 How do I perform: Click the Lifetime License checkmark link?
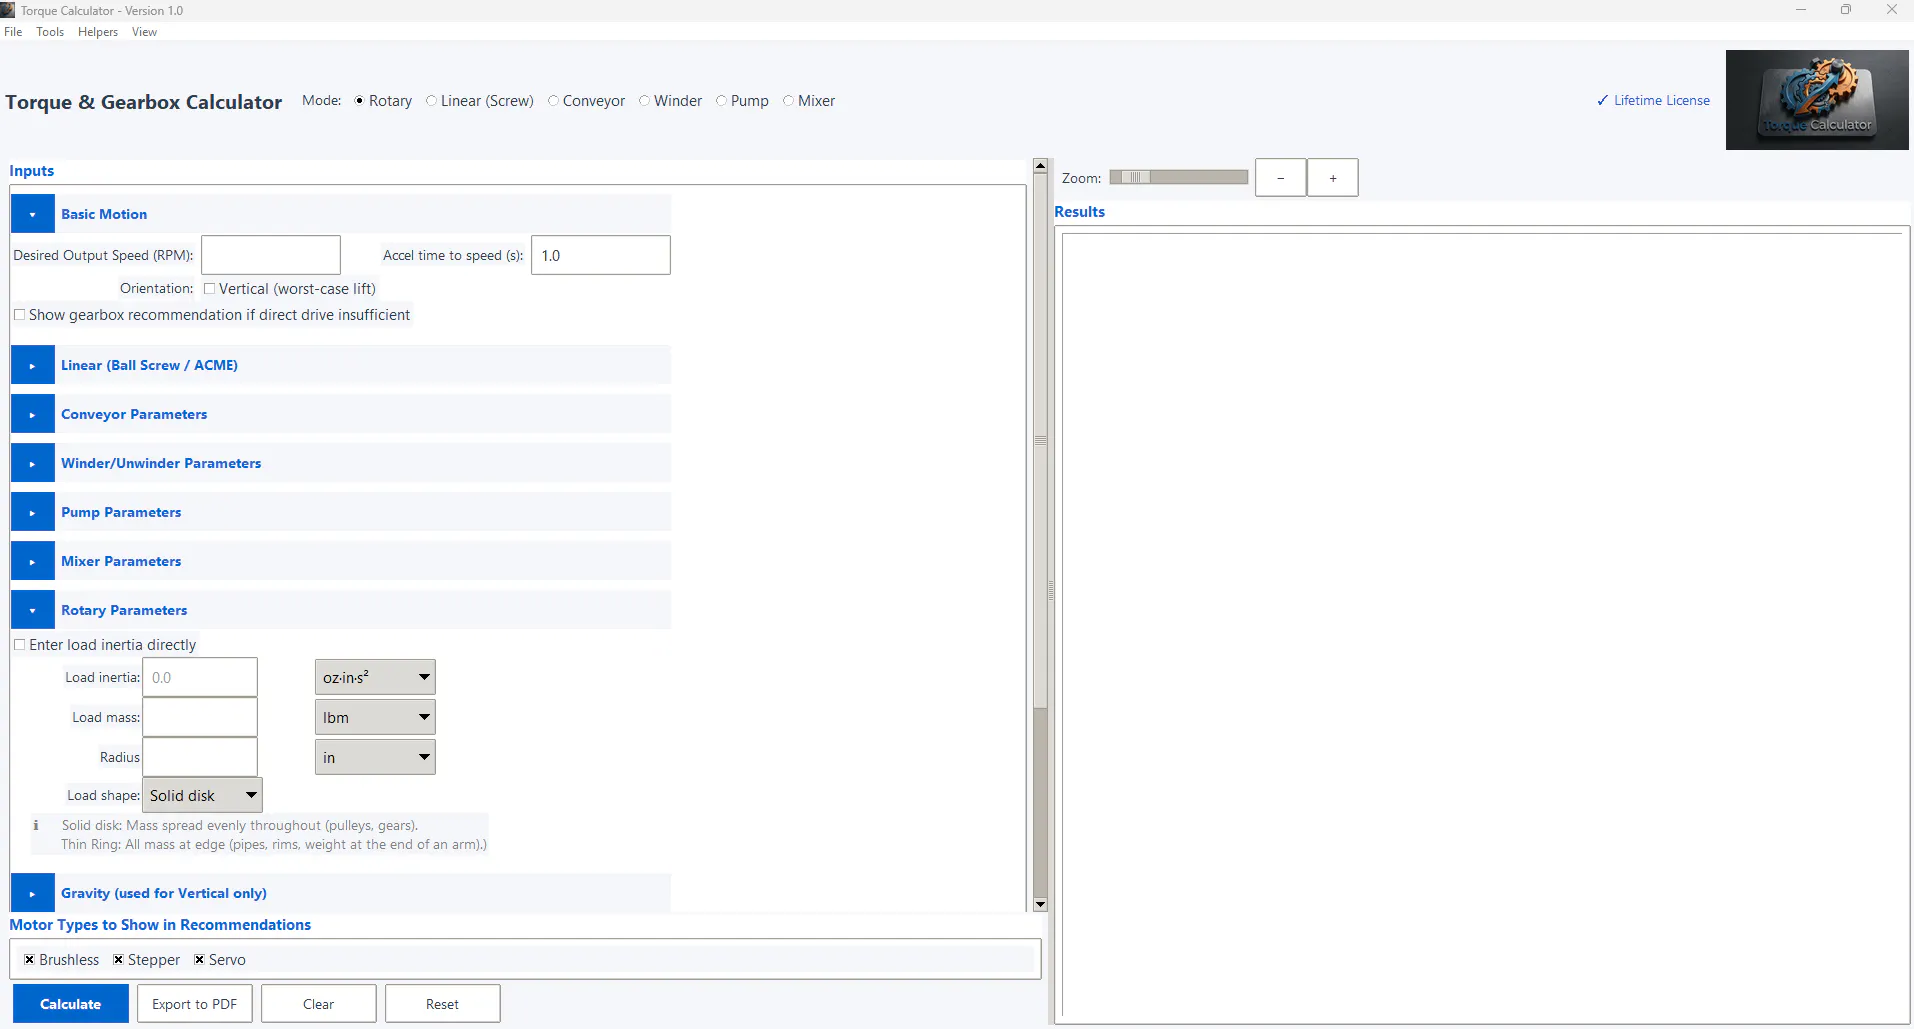[x=1653, y=100]
